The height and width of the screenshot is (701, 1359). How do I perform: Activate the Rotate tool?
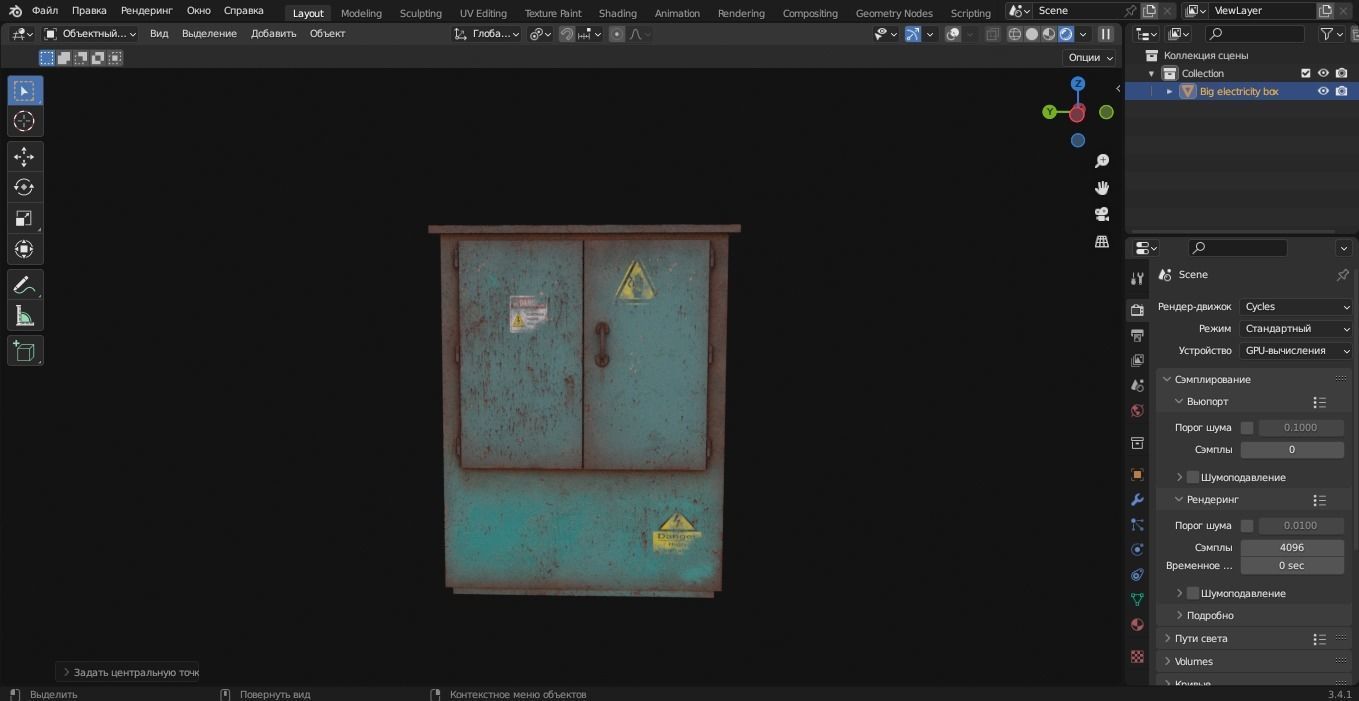click(x=25, y=187)
